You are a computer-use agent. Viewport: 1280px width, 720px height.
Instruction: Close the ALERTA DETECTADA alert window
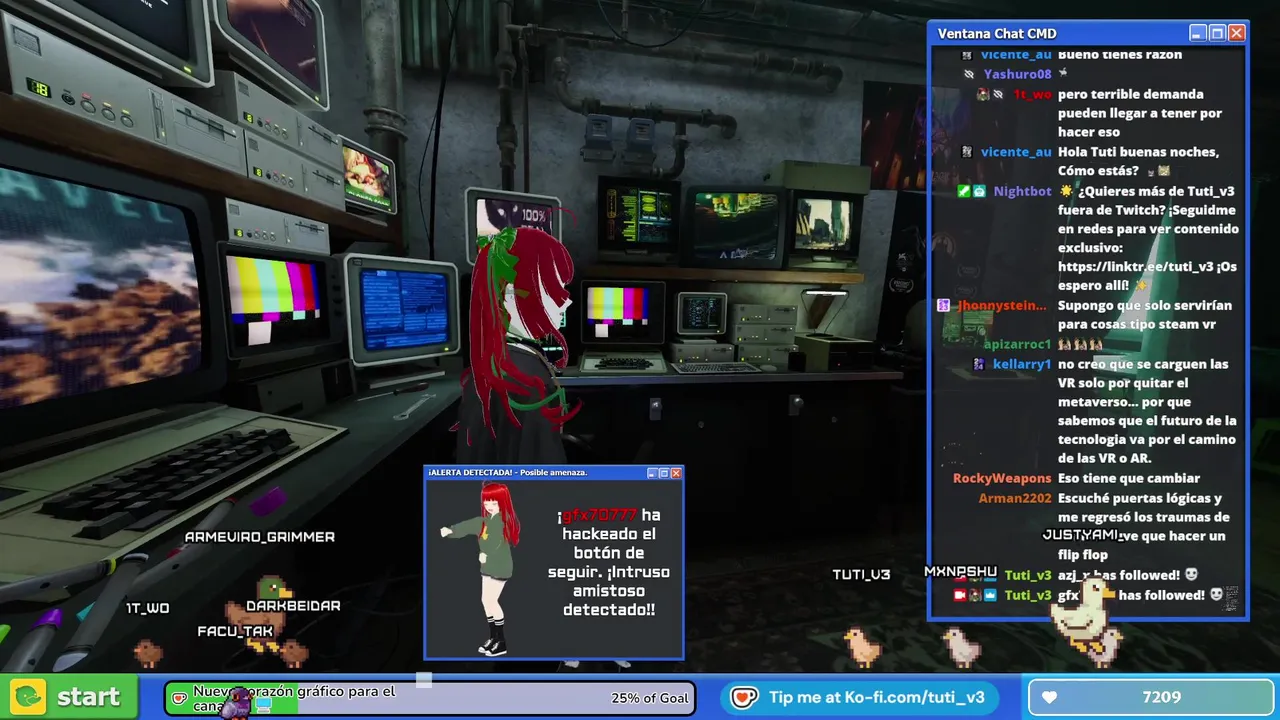point(676,473)
